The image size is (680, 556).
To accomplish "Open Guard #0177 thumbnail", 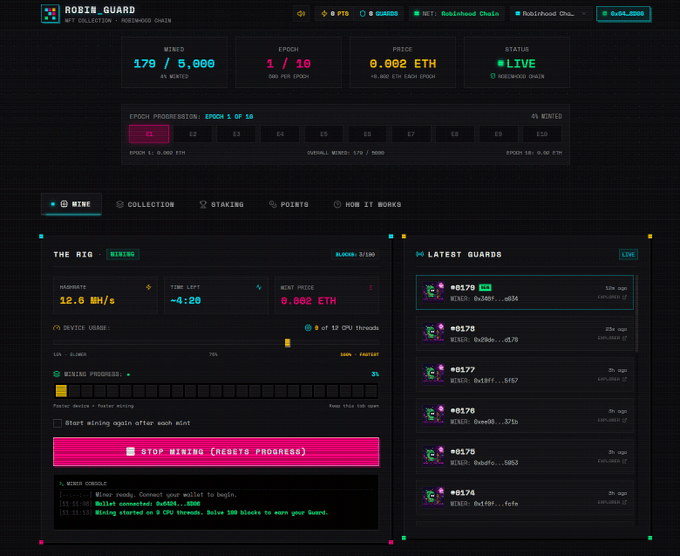I will point(433,374).
